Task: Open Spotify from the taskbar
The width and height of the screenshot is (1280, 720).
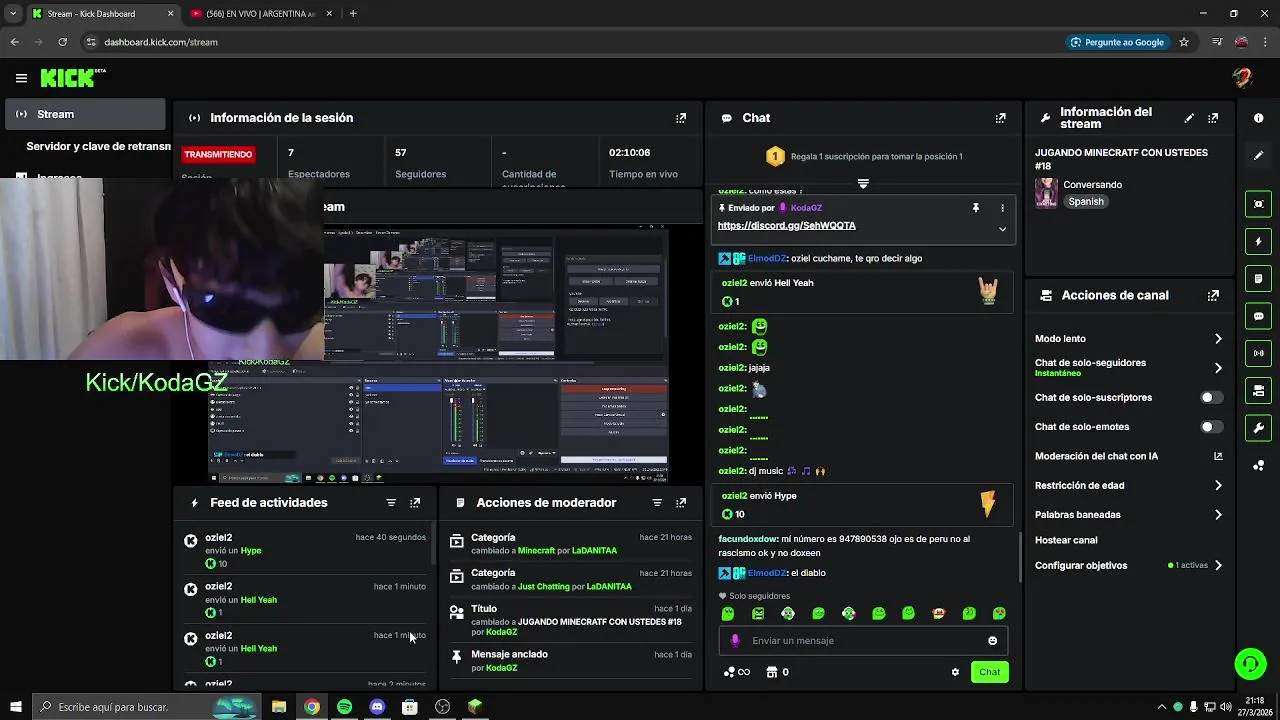Action: click(344, 707)
